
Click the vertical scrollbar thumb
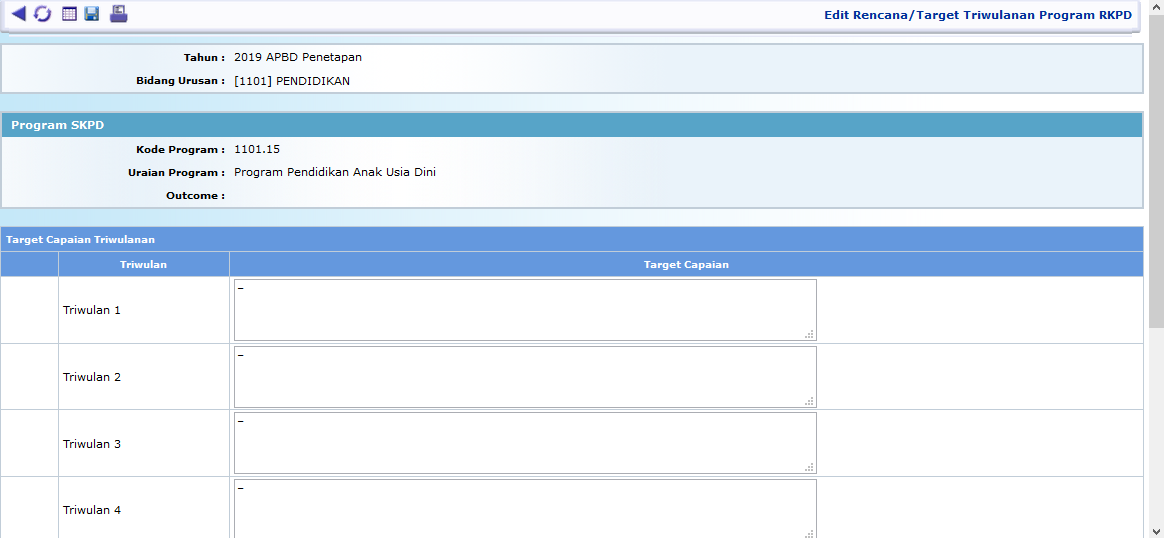click(x=1156, y=170)
